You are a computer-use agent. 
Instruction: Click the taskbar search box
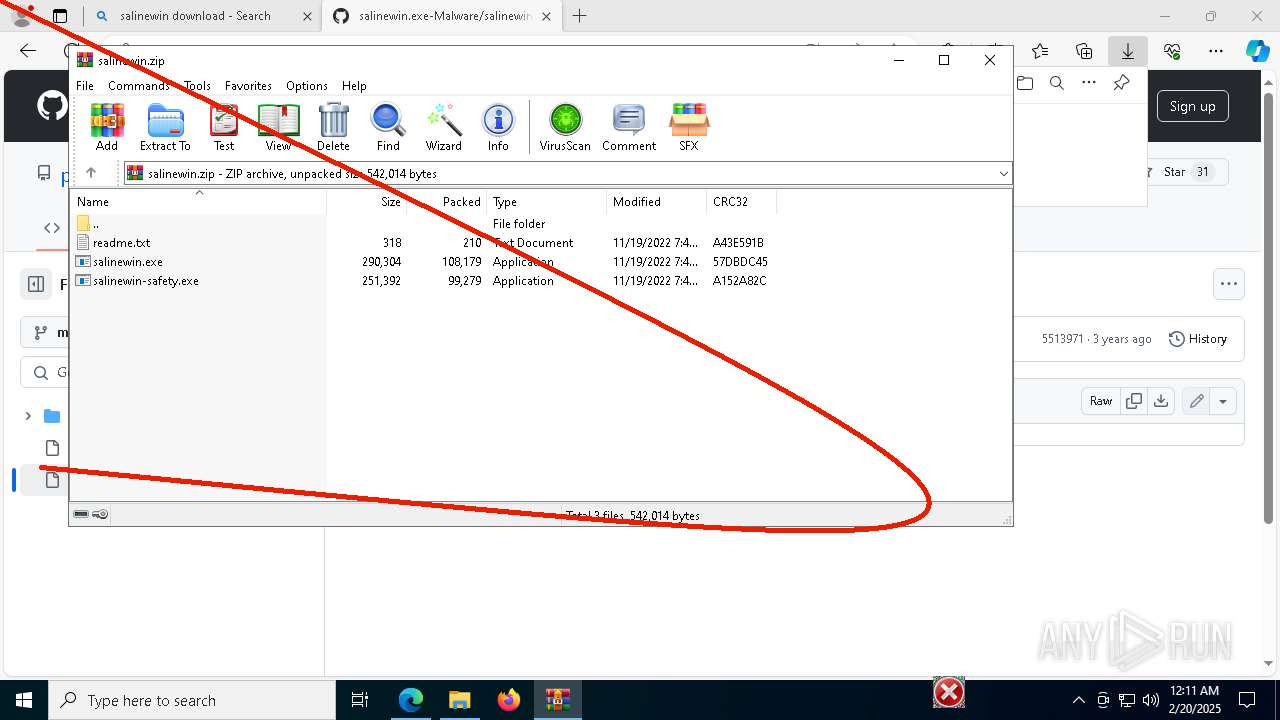click(192, 700)
